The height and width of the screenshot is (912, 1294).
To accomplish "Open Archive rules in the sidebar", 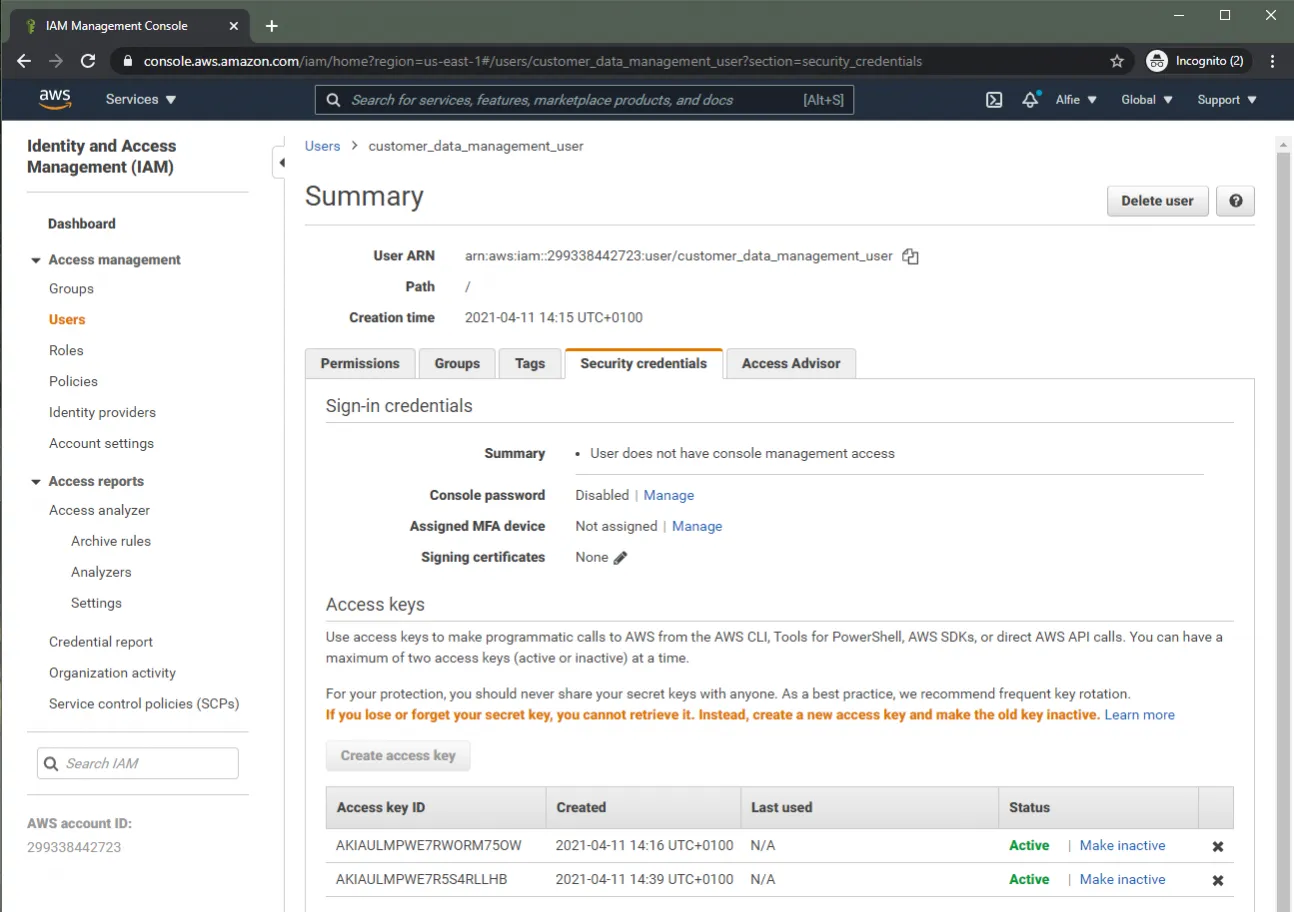I will click(x=111, y=542).
